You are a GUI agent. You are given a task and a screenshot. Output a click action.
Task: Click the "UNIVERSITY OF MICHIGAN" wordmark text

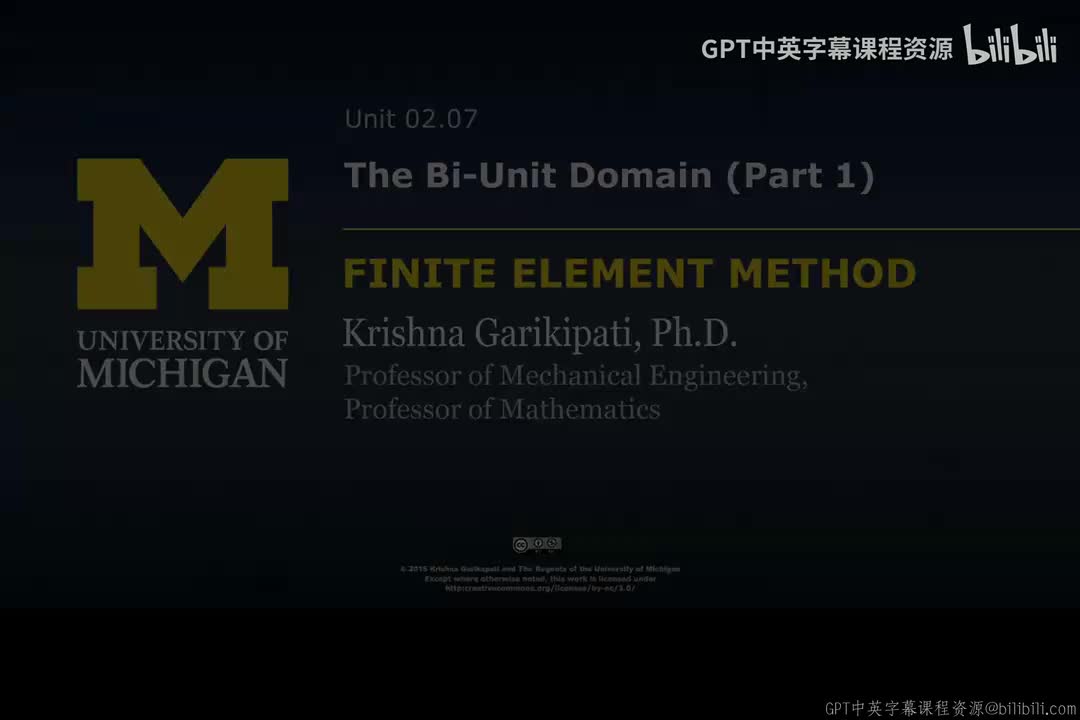coord(183,358)
